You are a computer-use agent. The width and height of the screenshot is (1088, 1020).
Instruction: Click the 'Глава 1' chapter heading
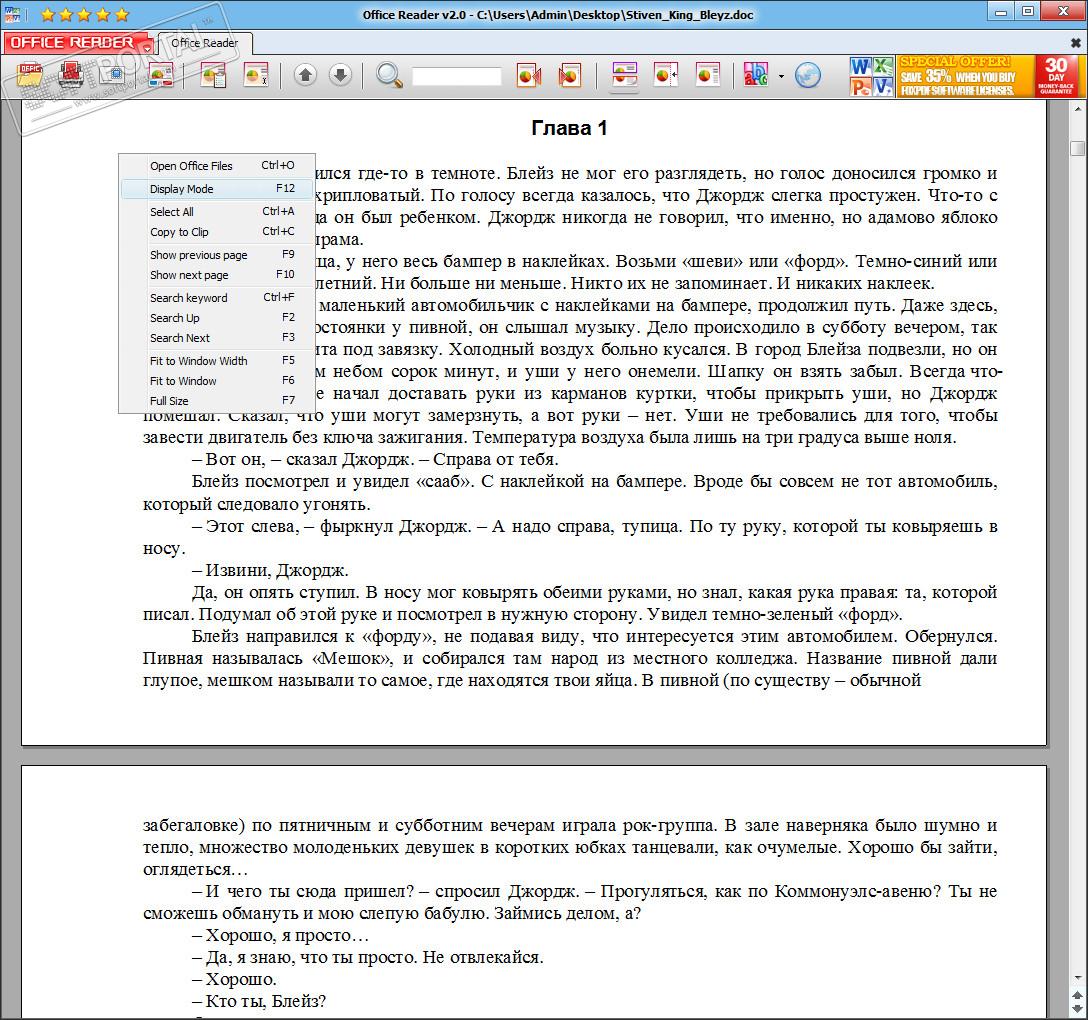pyautogui.click(x=569, y=128)
